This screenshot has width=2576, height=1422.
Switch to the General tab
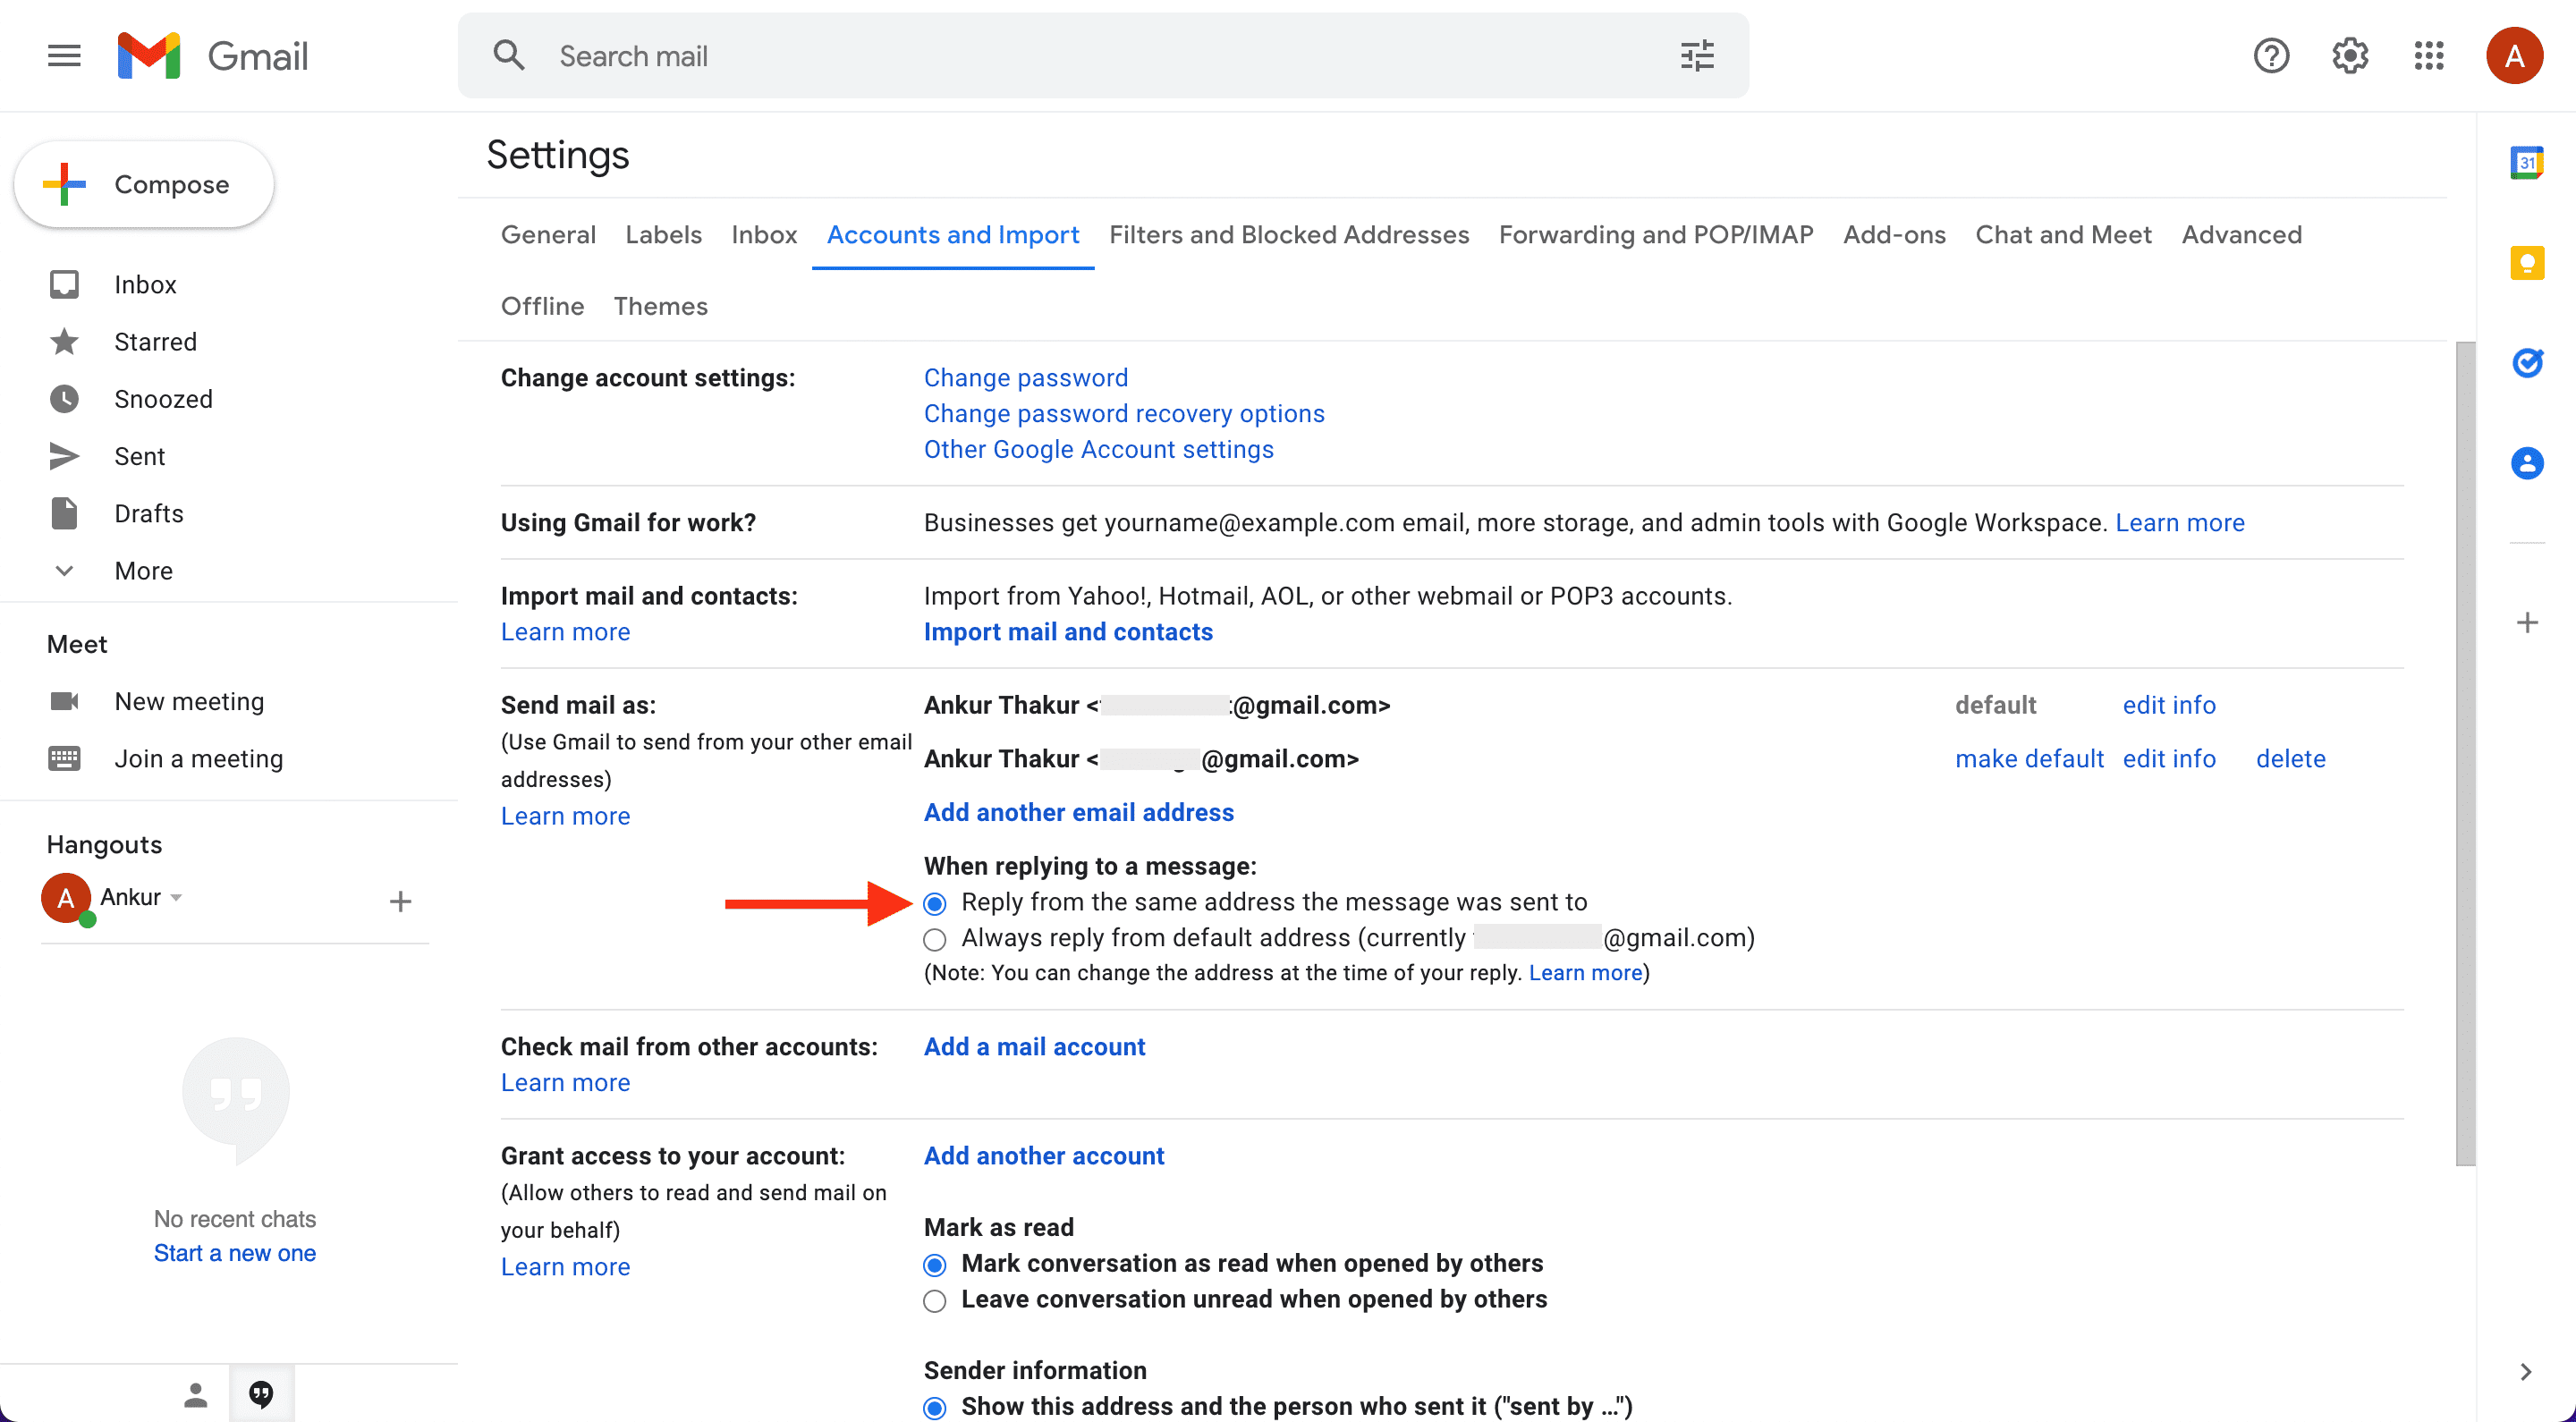point(548,235)
